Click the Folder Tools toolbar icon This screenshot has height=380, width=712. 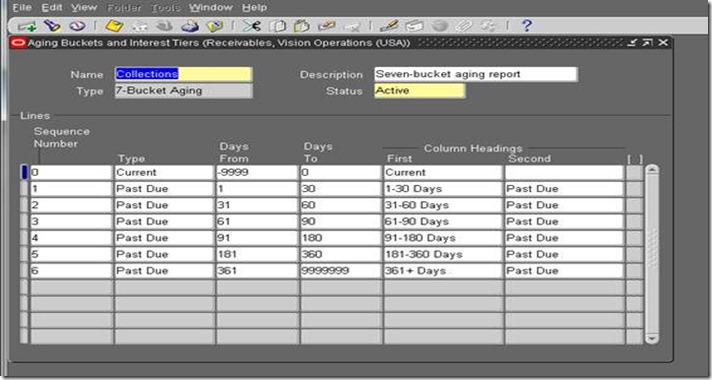click(x=489, y=26)
